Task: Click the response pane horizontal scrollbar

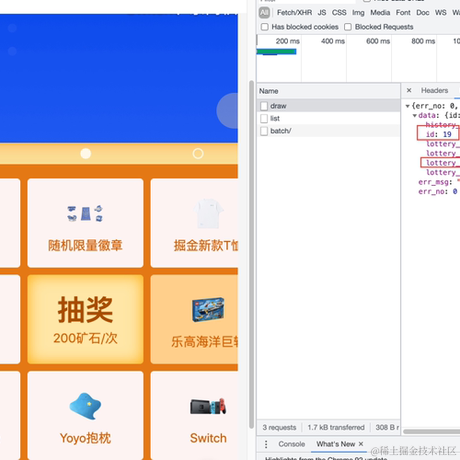Action: point(431,431)
